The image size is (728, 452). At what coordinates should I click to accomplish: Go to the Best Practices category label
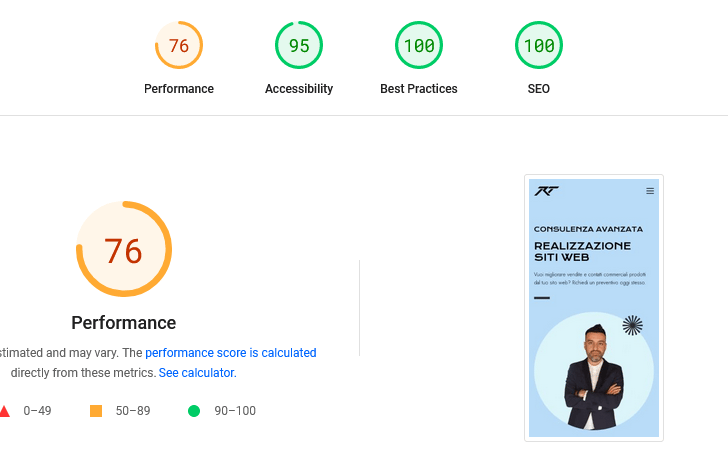(419, 89)
